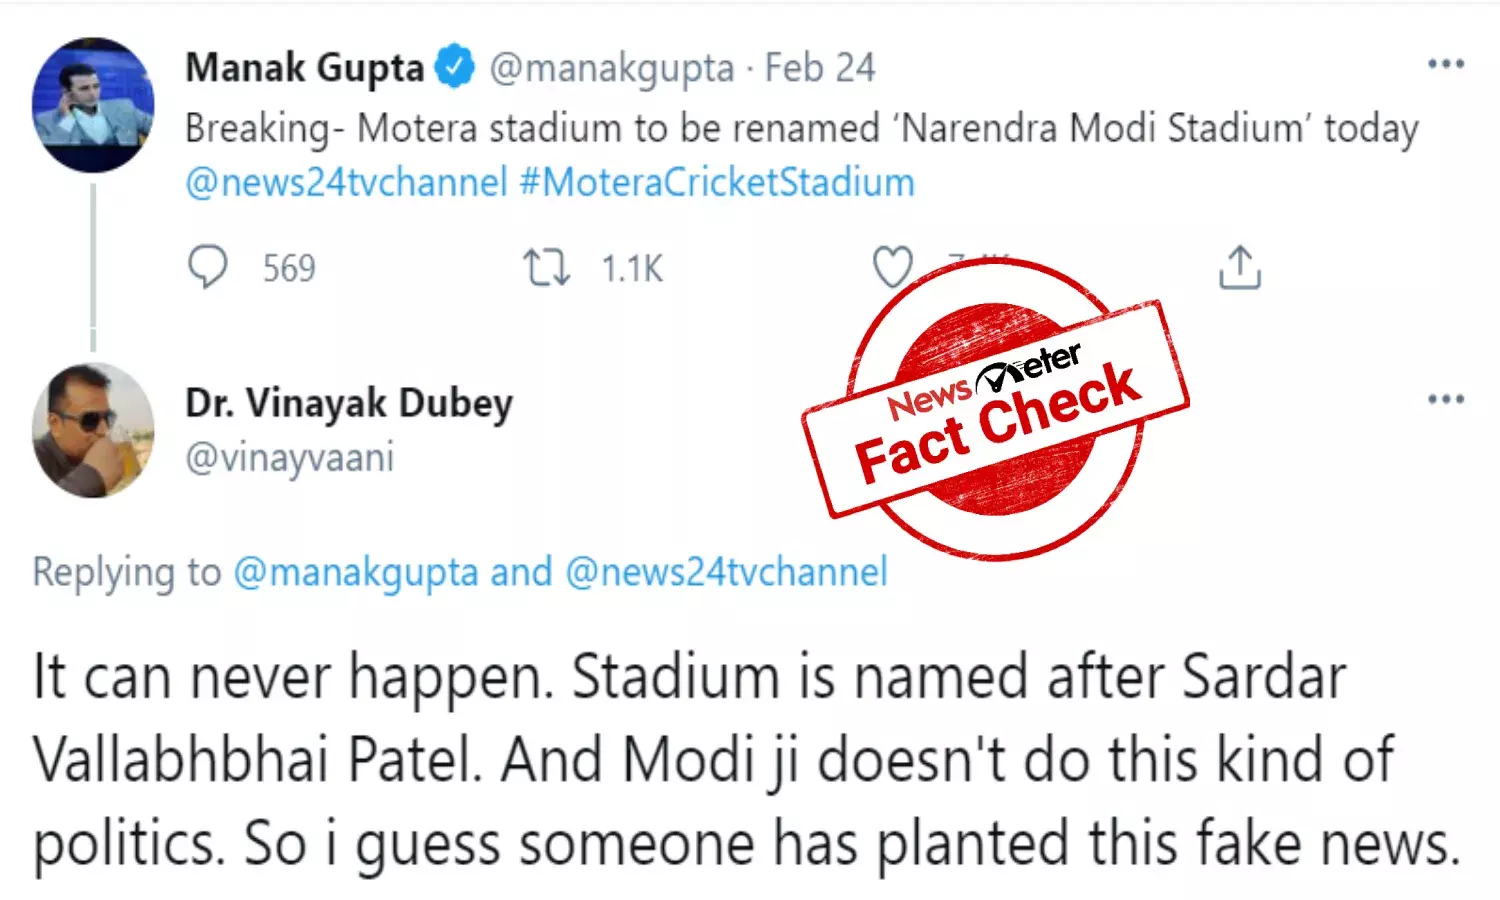This screenshot has width=1500, height=900.
Task: Open the more options menu on the reply
Action: pos(1447,399)
